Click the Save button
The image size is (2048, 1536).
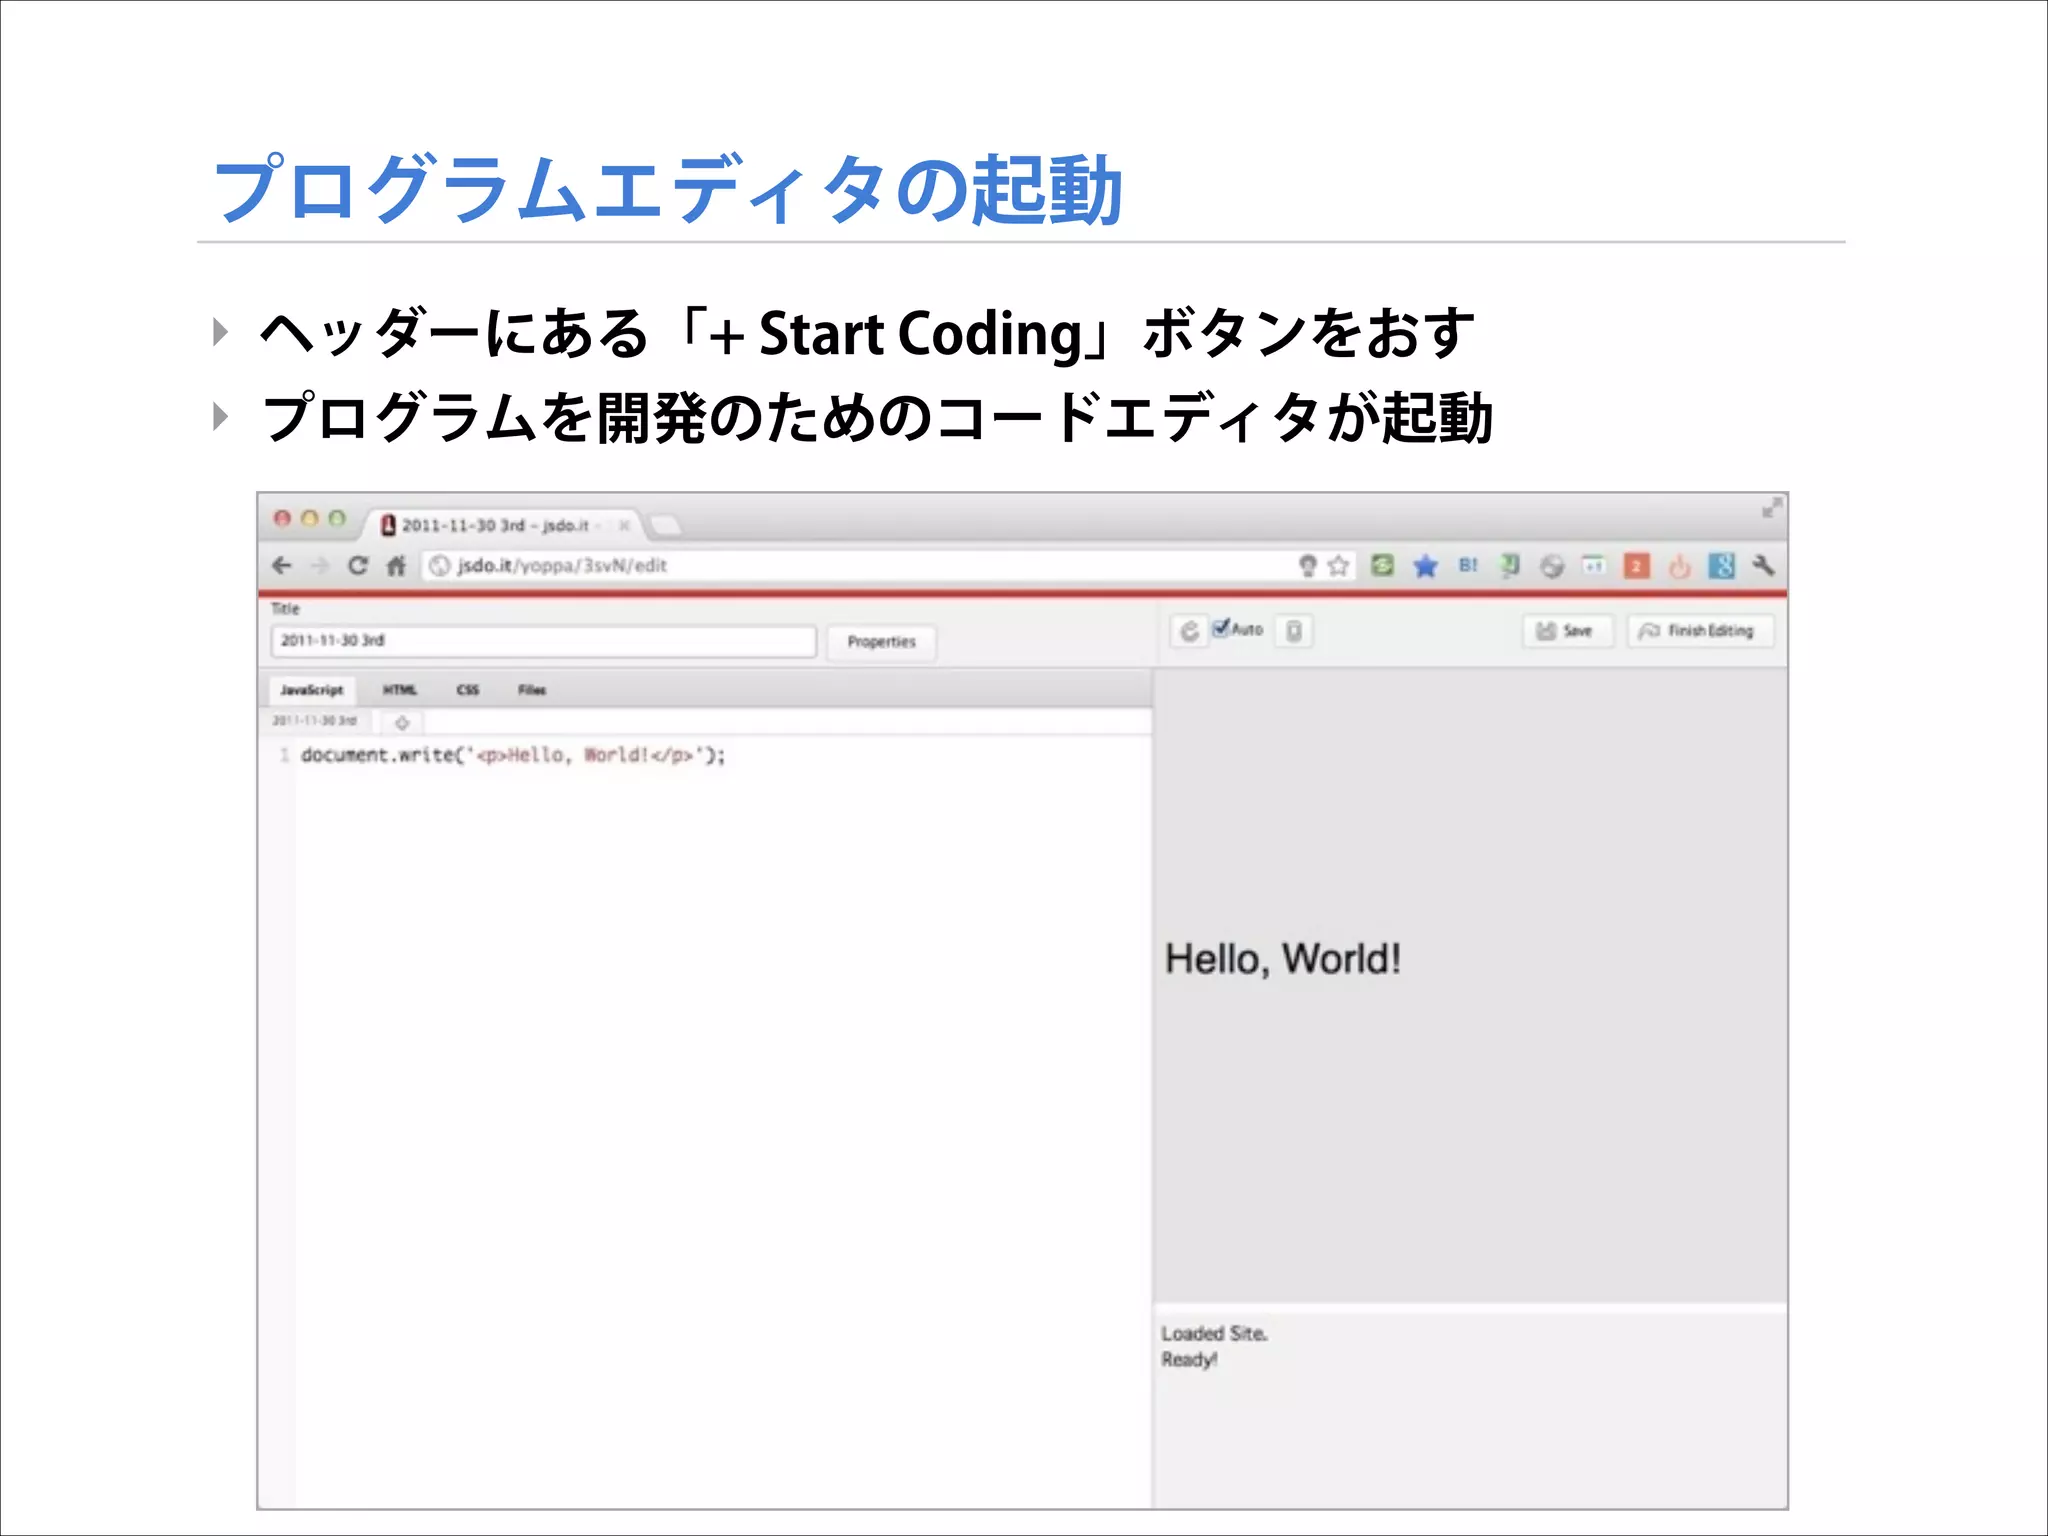click(x=1567, y=631)
